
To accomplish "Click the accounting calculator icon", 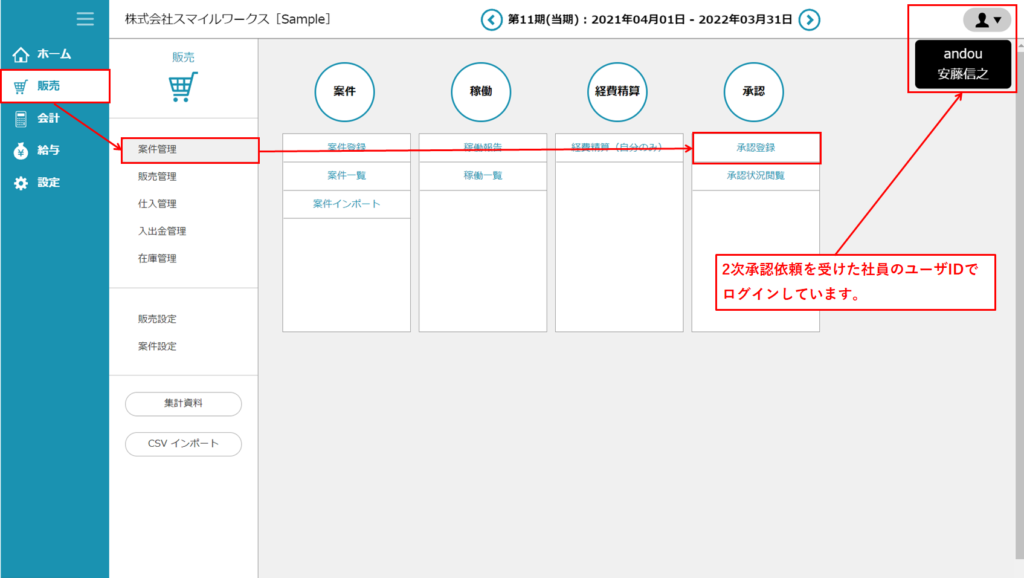I will [21, 119].
